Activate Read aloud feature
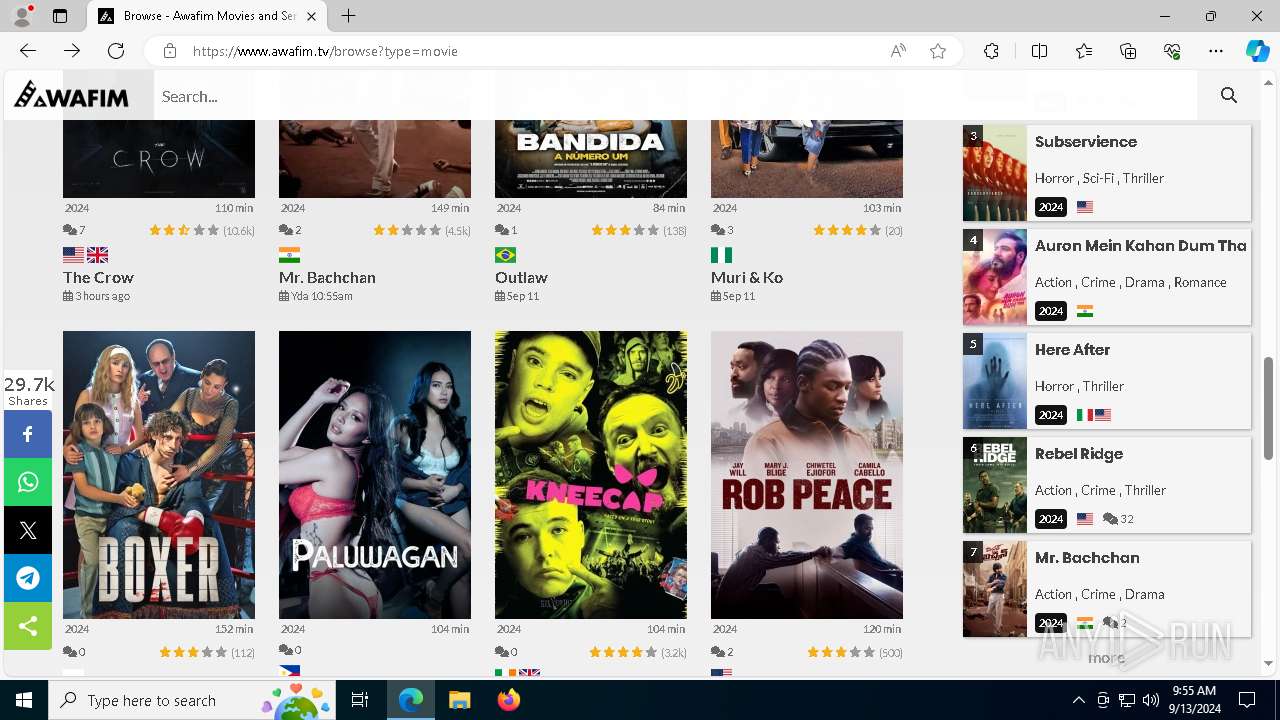Viewport: 1280px width, 720px height. click(898, 51)
